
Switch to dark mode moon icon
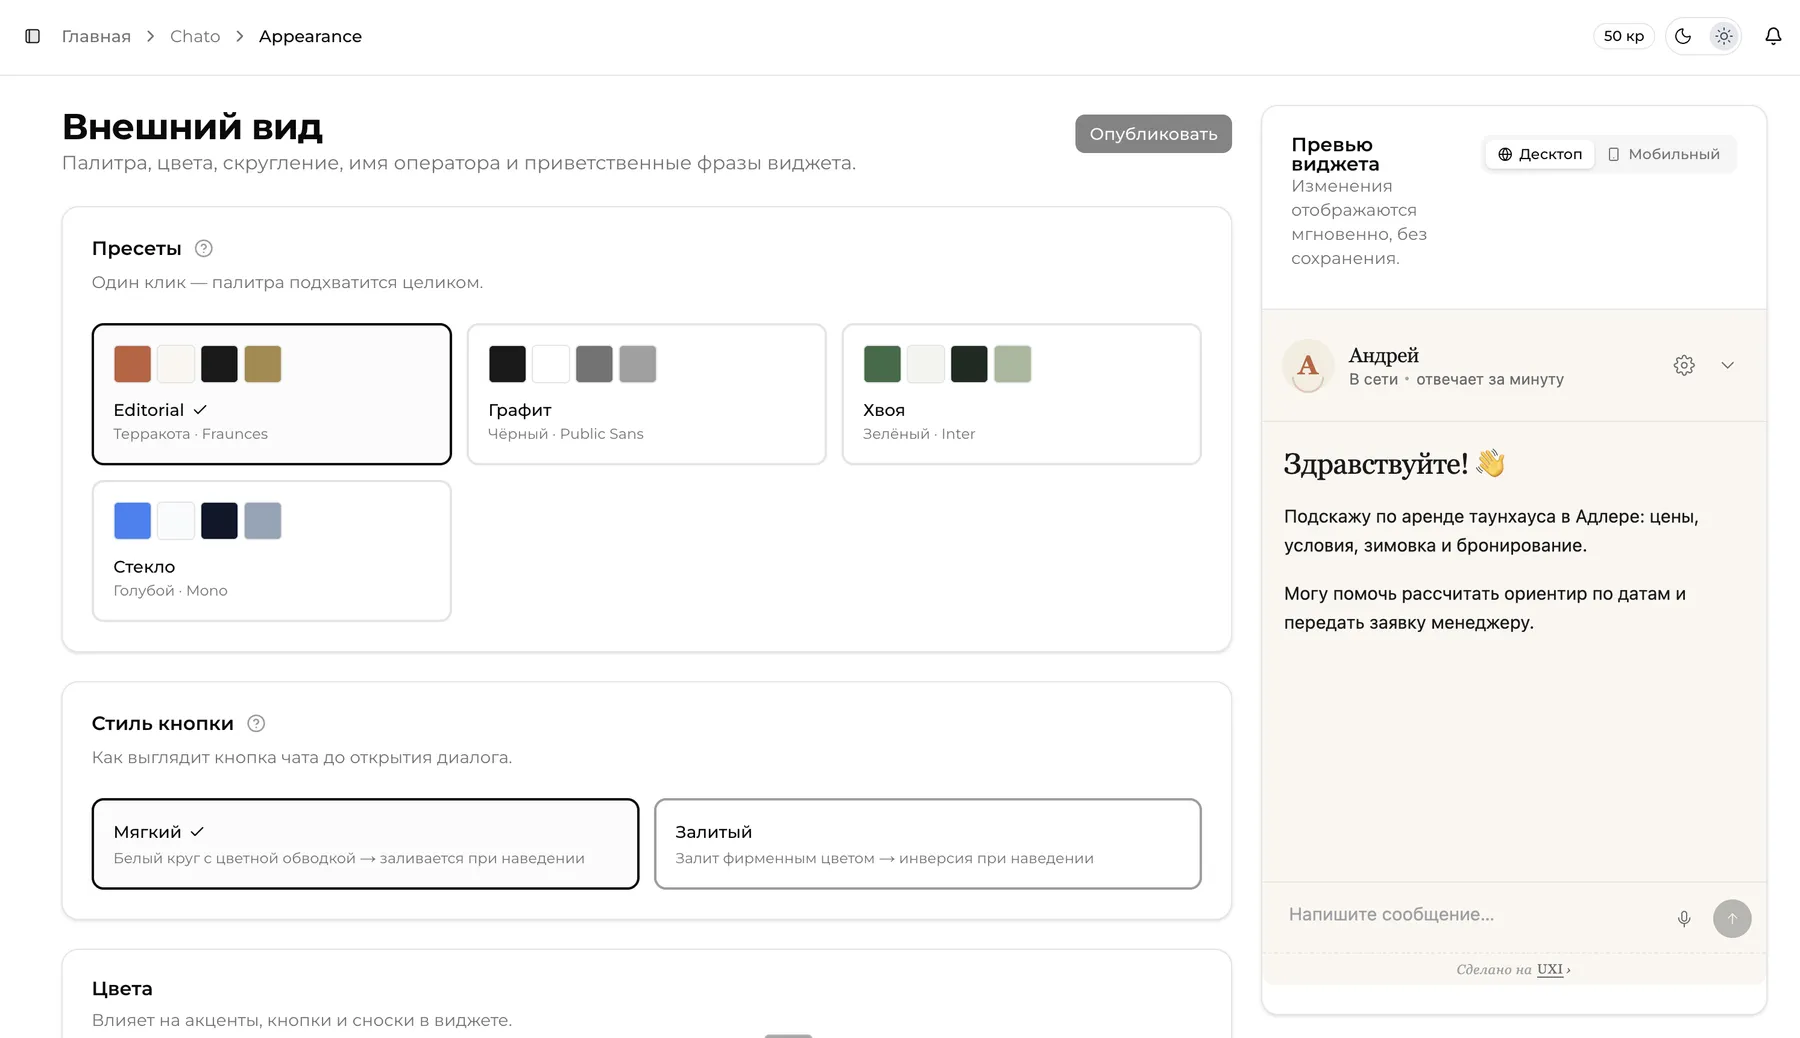click(x=1683, y=36)
